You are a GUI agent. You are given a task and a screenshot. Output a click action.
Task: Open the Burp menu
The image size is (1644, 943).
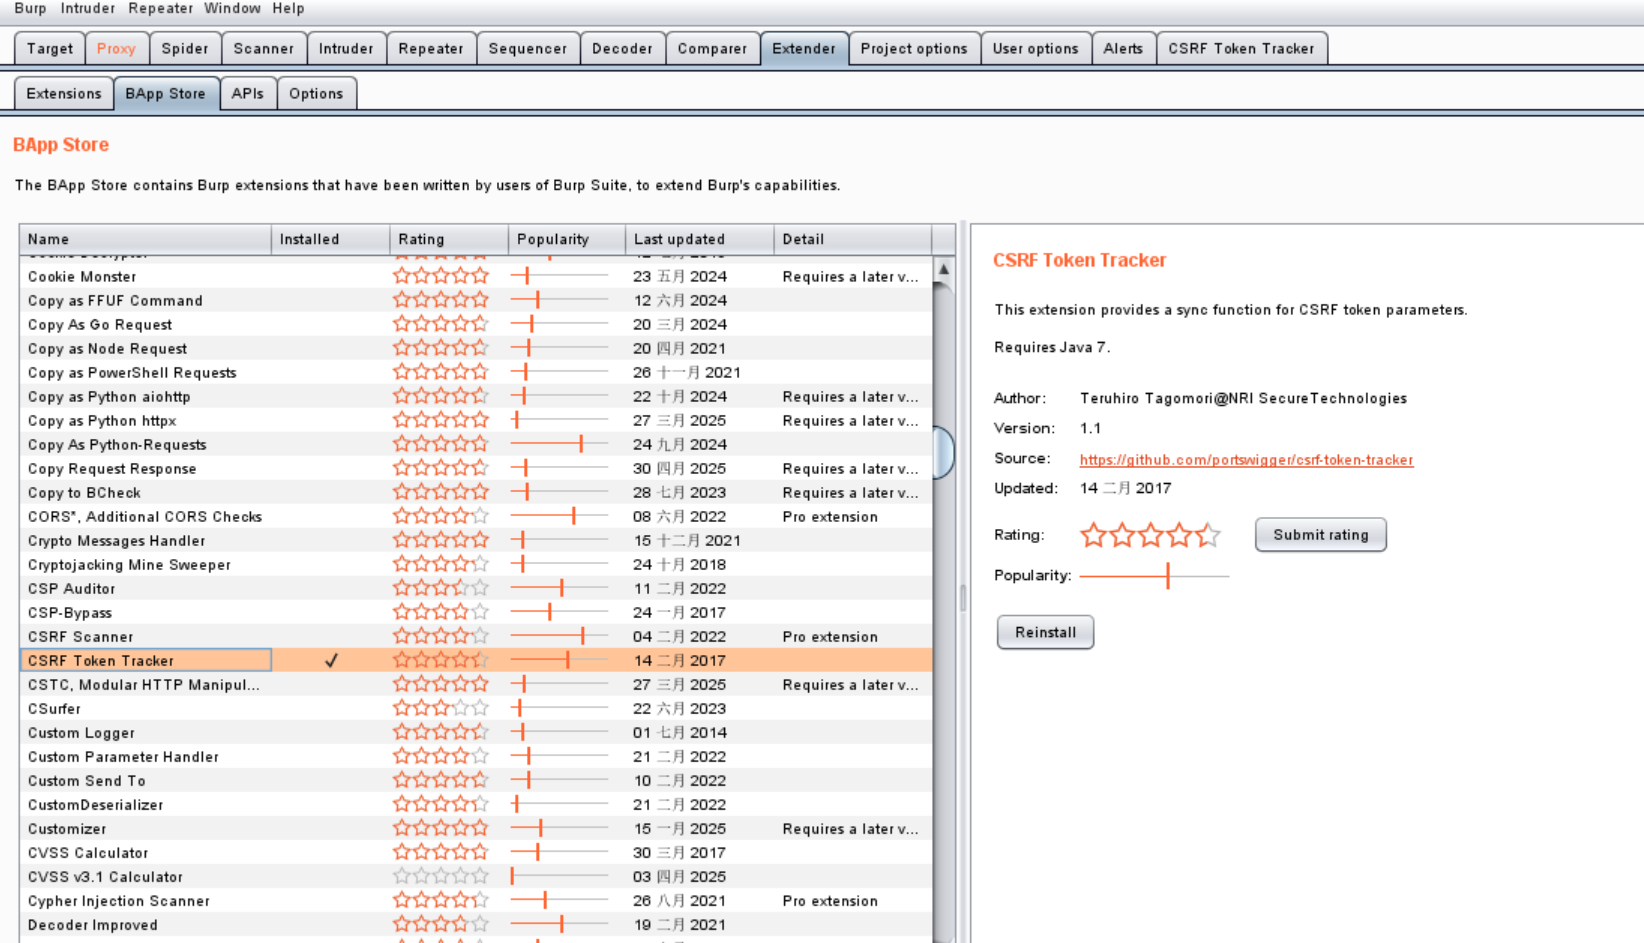tap(30, 8)
